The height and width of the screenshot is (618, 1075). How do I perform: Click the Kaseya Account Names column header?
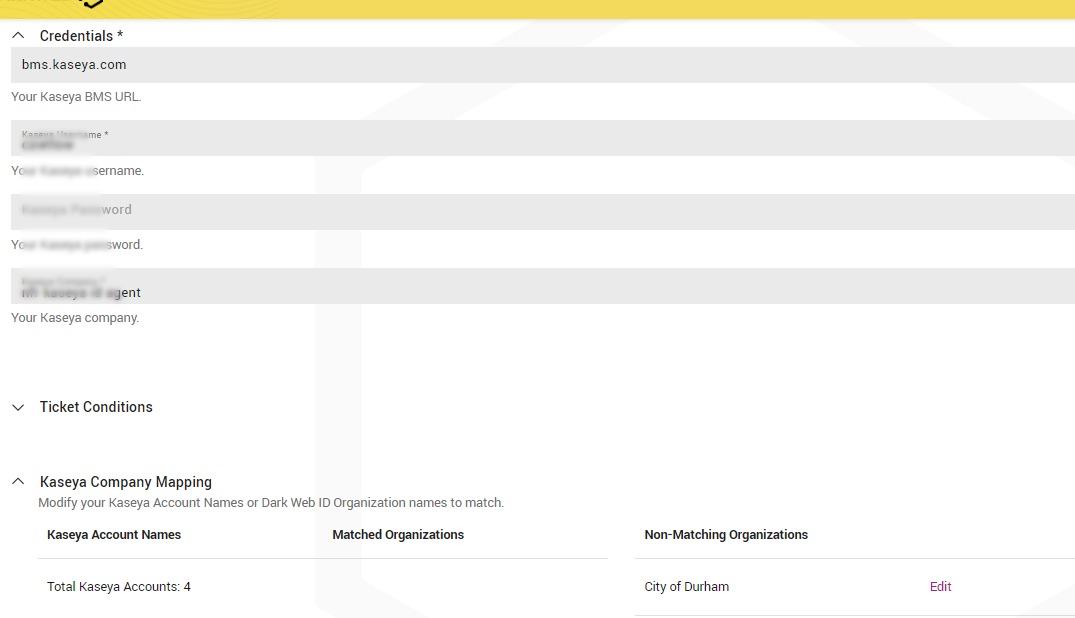click(113, 534)
